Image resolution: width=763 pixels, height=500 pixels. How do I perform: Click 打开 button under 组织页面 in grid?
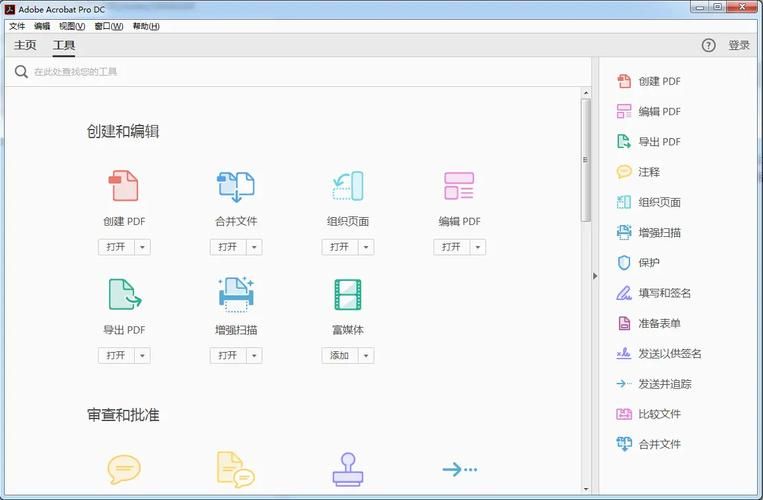(340, 247)
